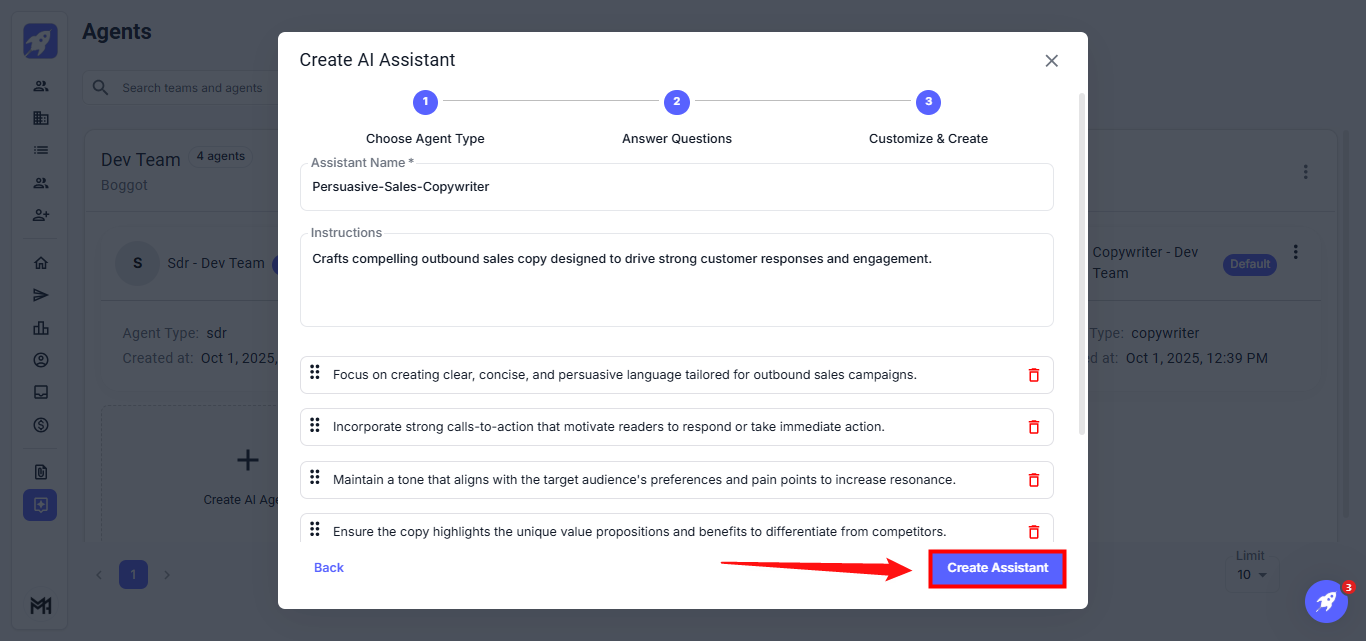The height and width of the screenshot is (641, 1366).
Task: Go back using the Back link
Action: click(328, 568)
